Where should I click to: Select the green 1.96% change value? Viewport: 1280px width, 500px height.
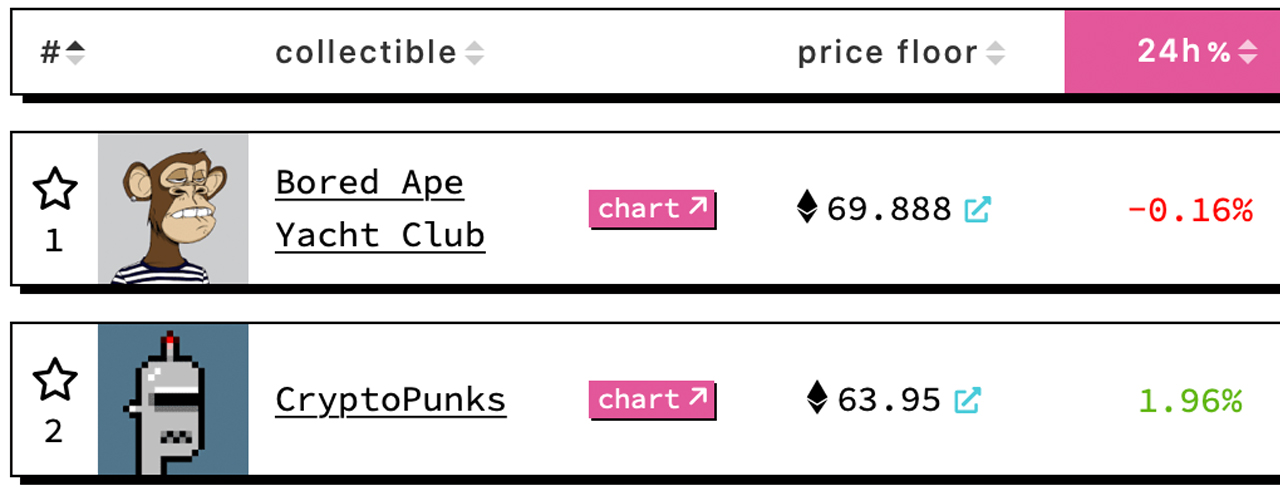pos(1190,401)
